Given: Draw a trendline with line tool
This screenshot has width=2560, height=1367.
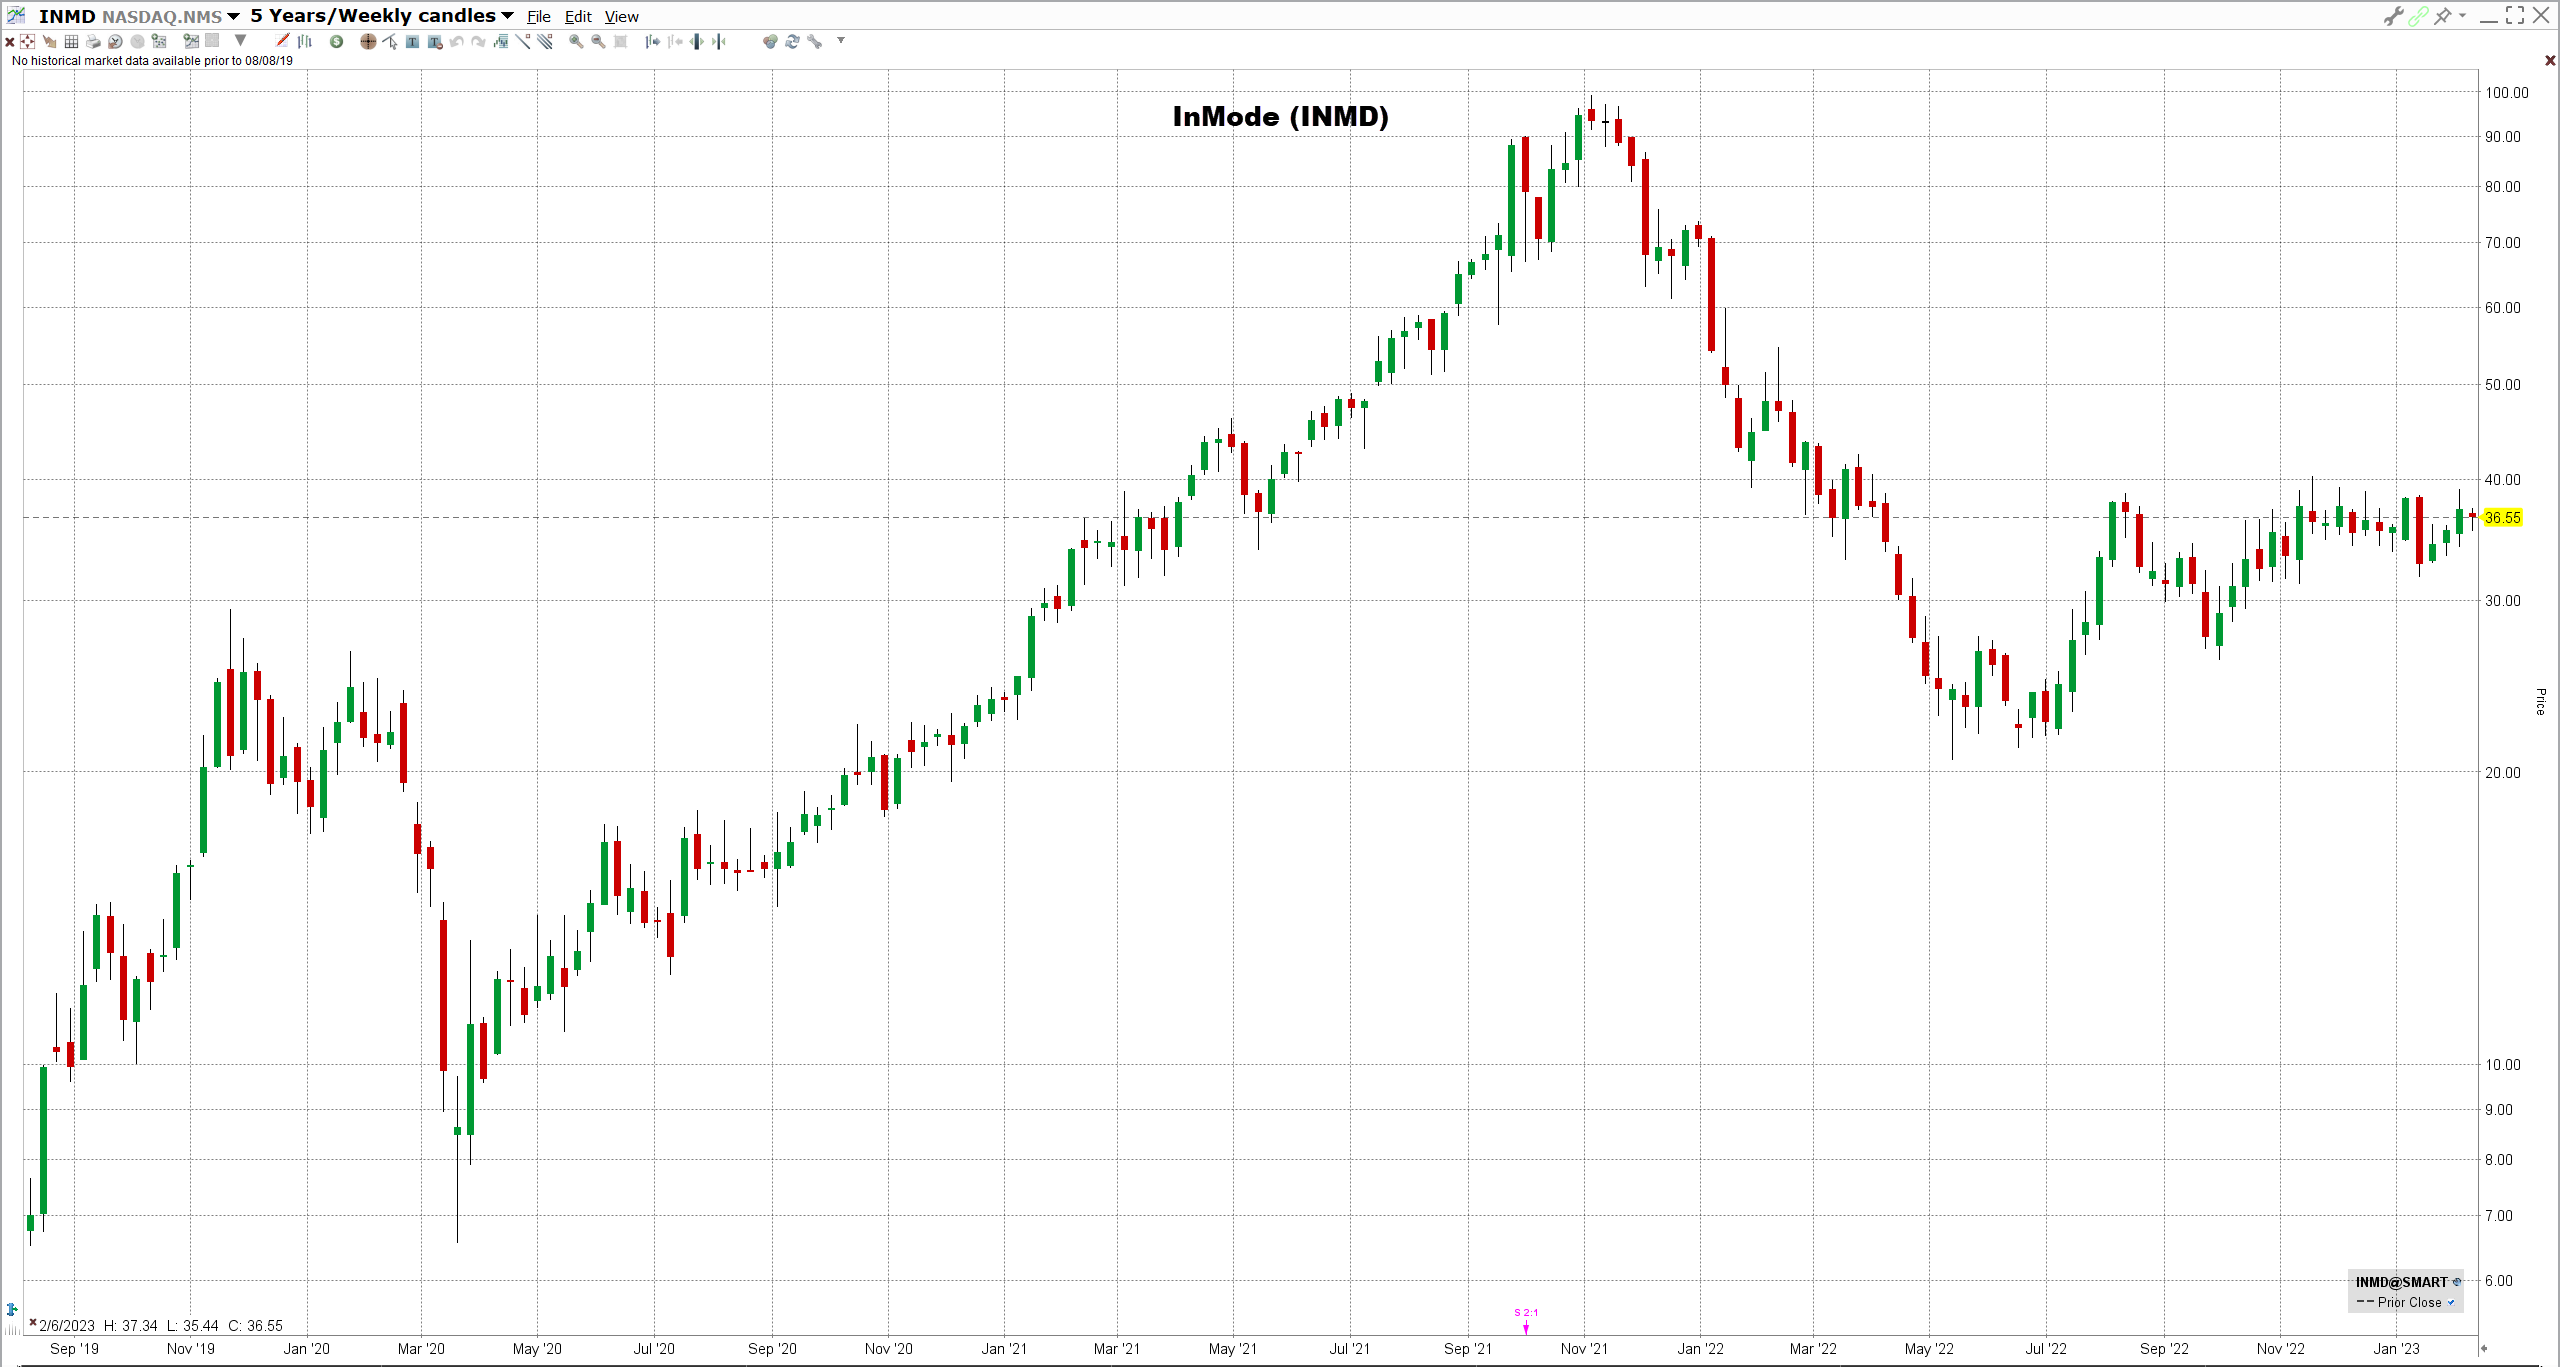Looking at the screenshot, I should pos(523,41).
